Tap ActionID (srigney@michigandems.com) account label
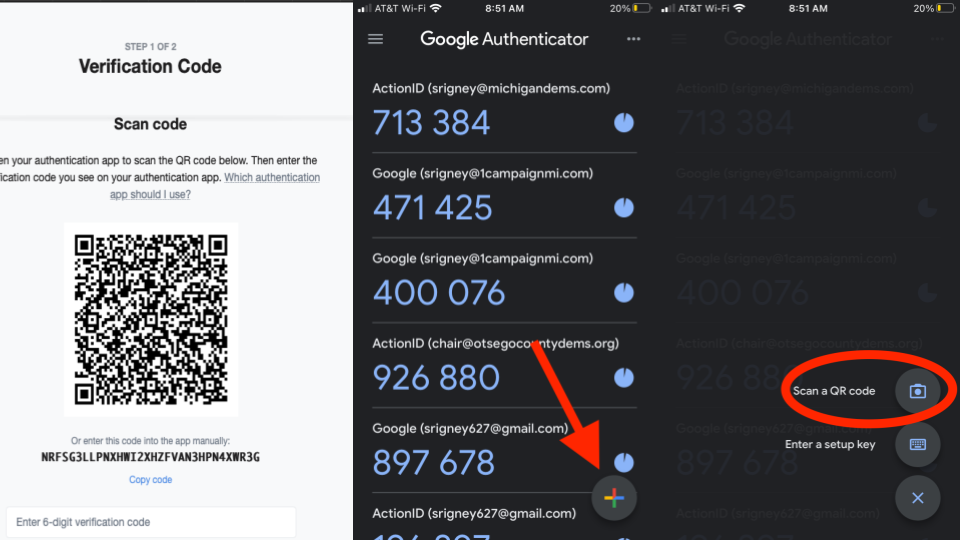Image resolution: width=960 pixels, height=540 pixels. [x=491, y=89]
